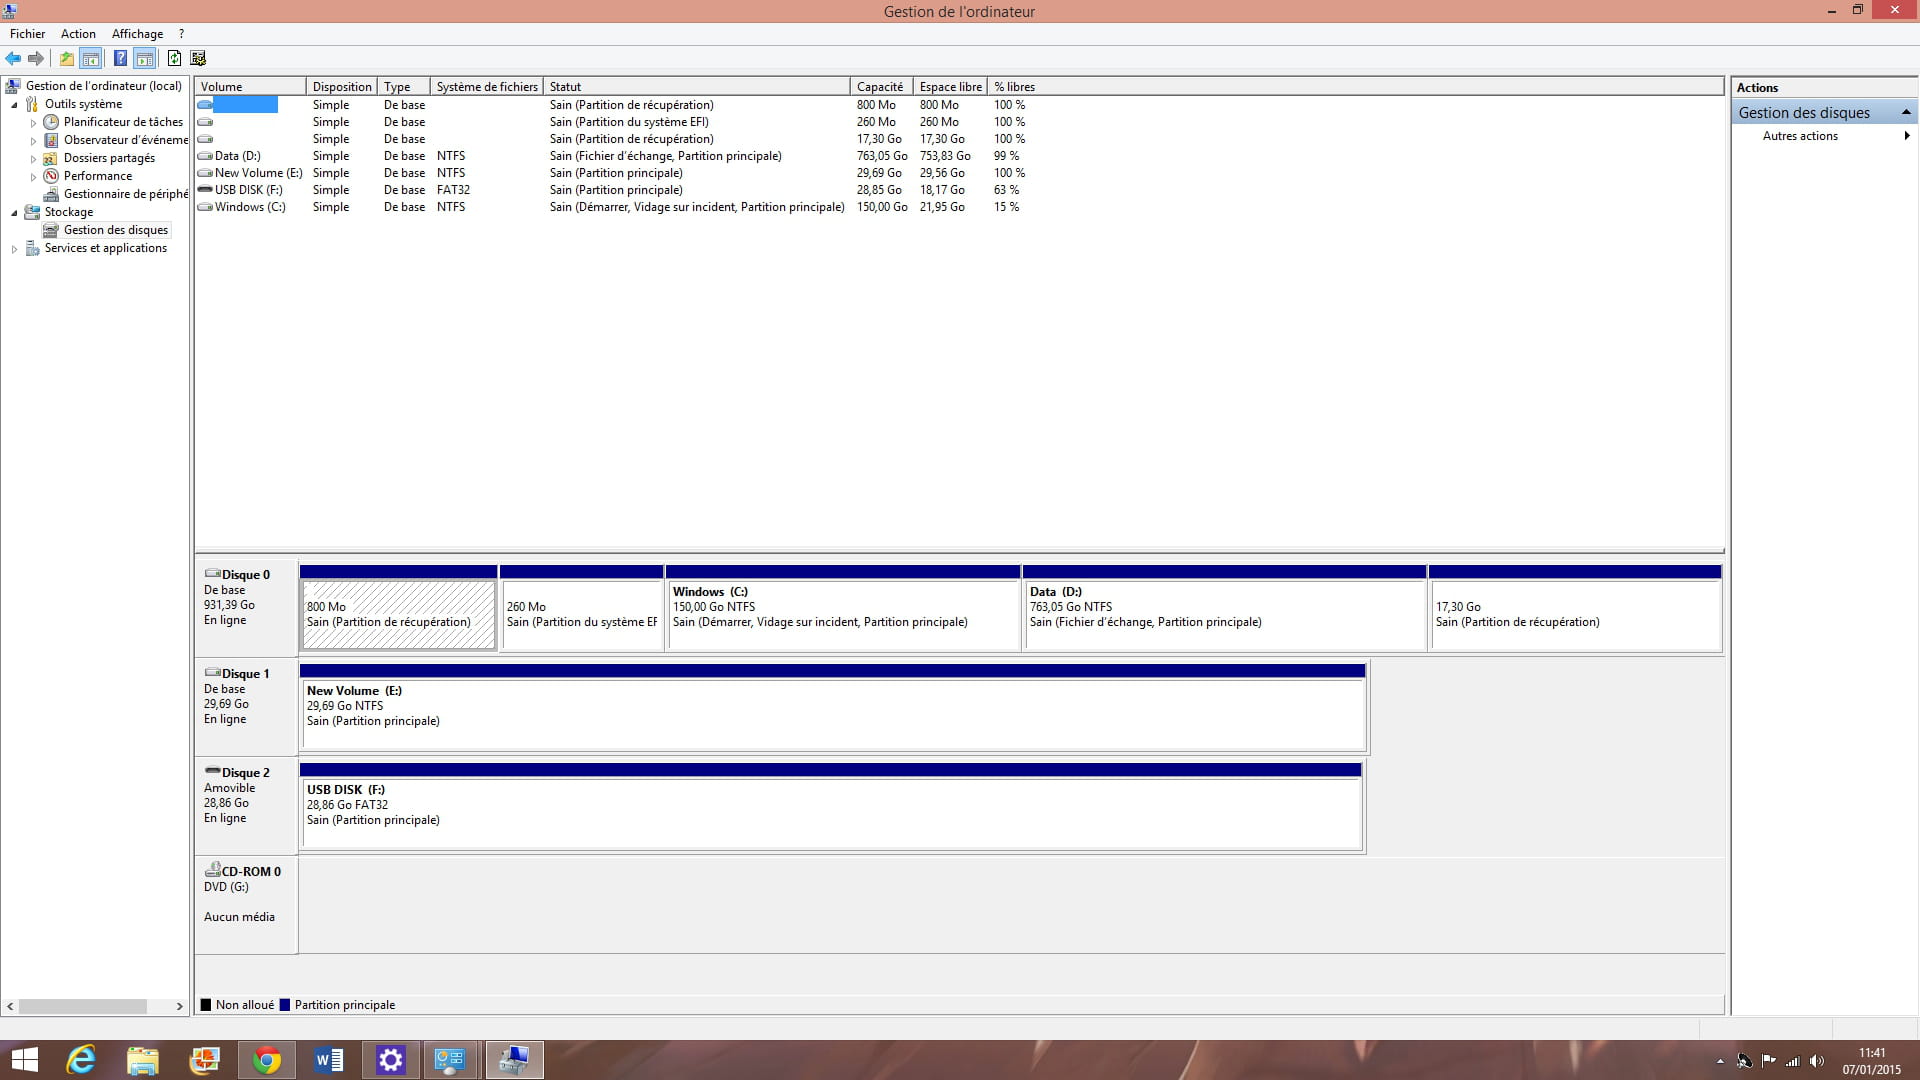Open Planificateur de tâches in tree
The width and height of the screenshot is (1920, 1080).
coord(123,122)
